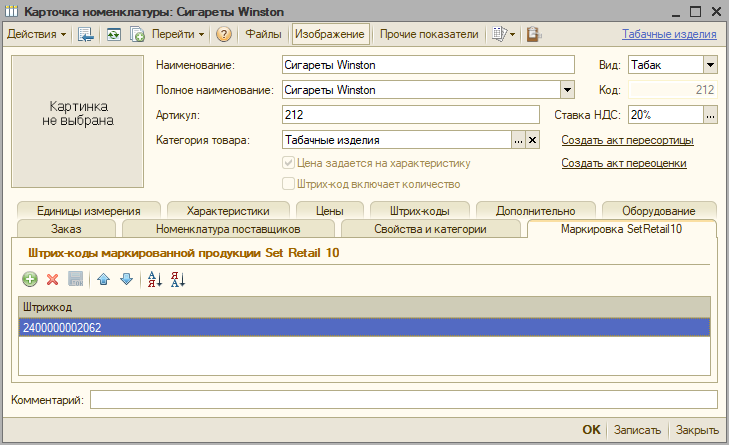Click the Код field showing 212

pos(673,90)
